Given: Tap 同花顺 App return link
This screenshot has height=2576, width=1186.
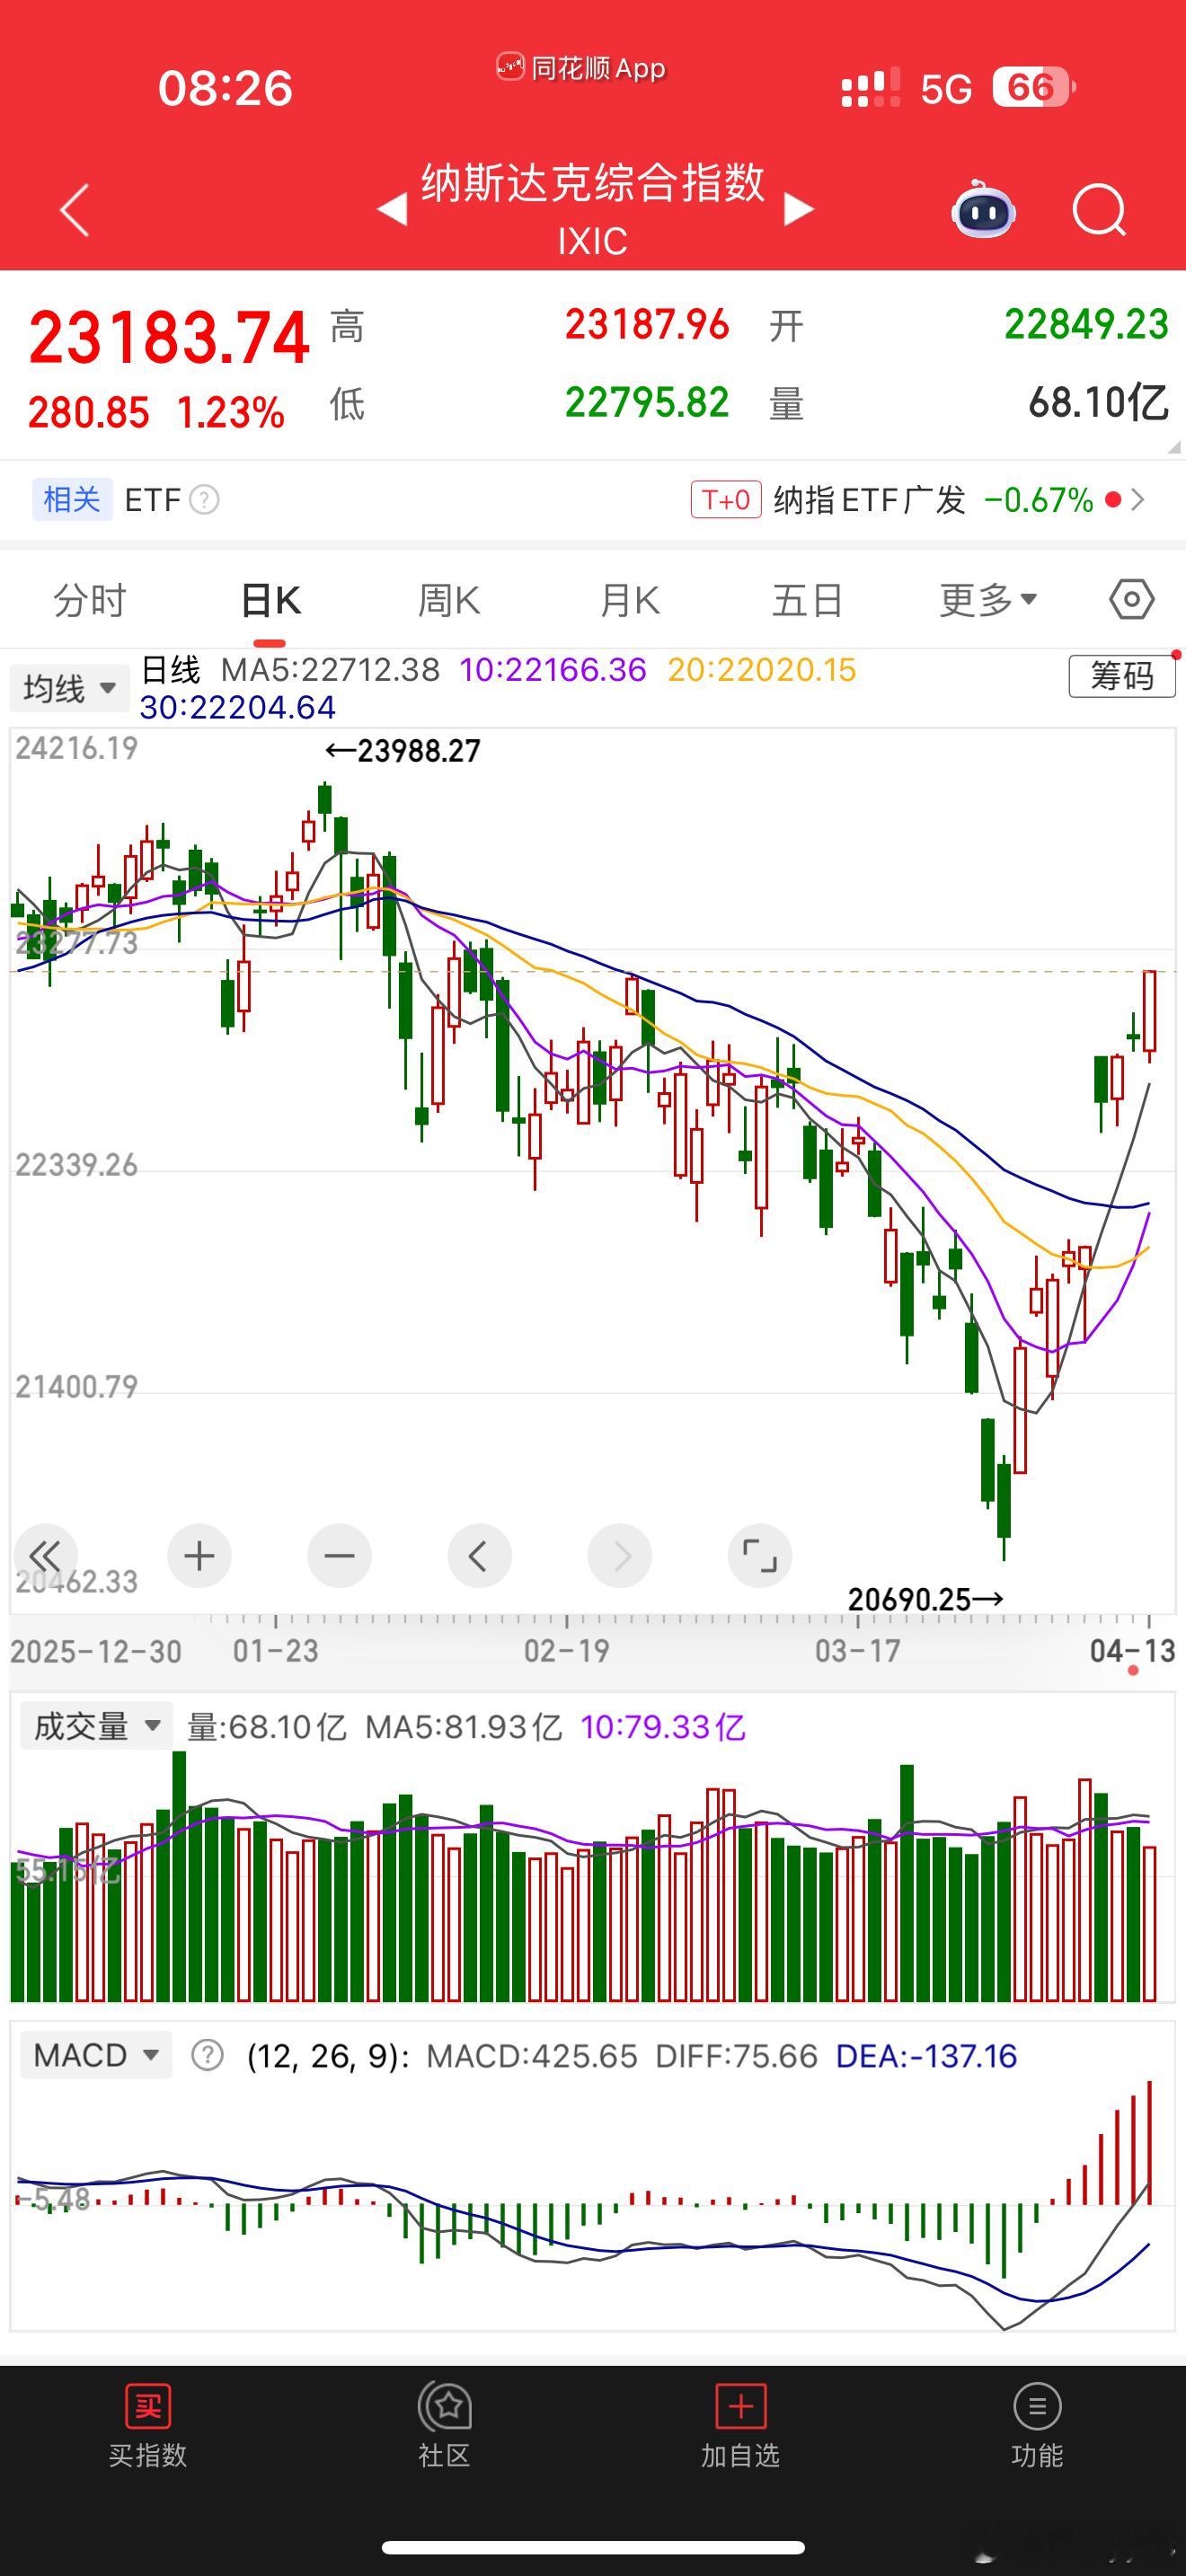Looking at the screenshot, I should coord(581,68).
